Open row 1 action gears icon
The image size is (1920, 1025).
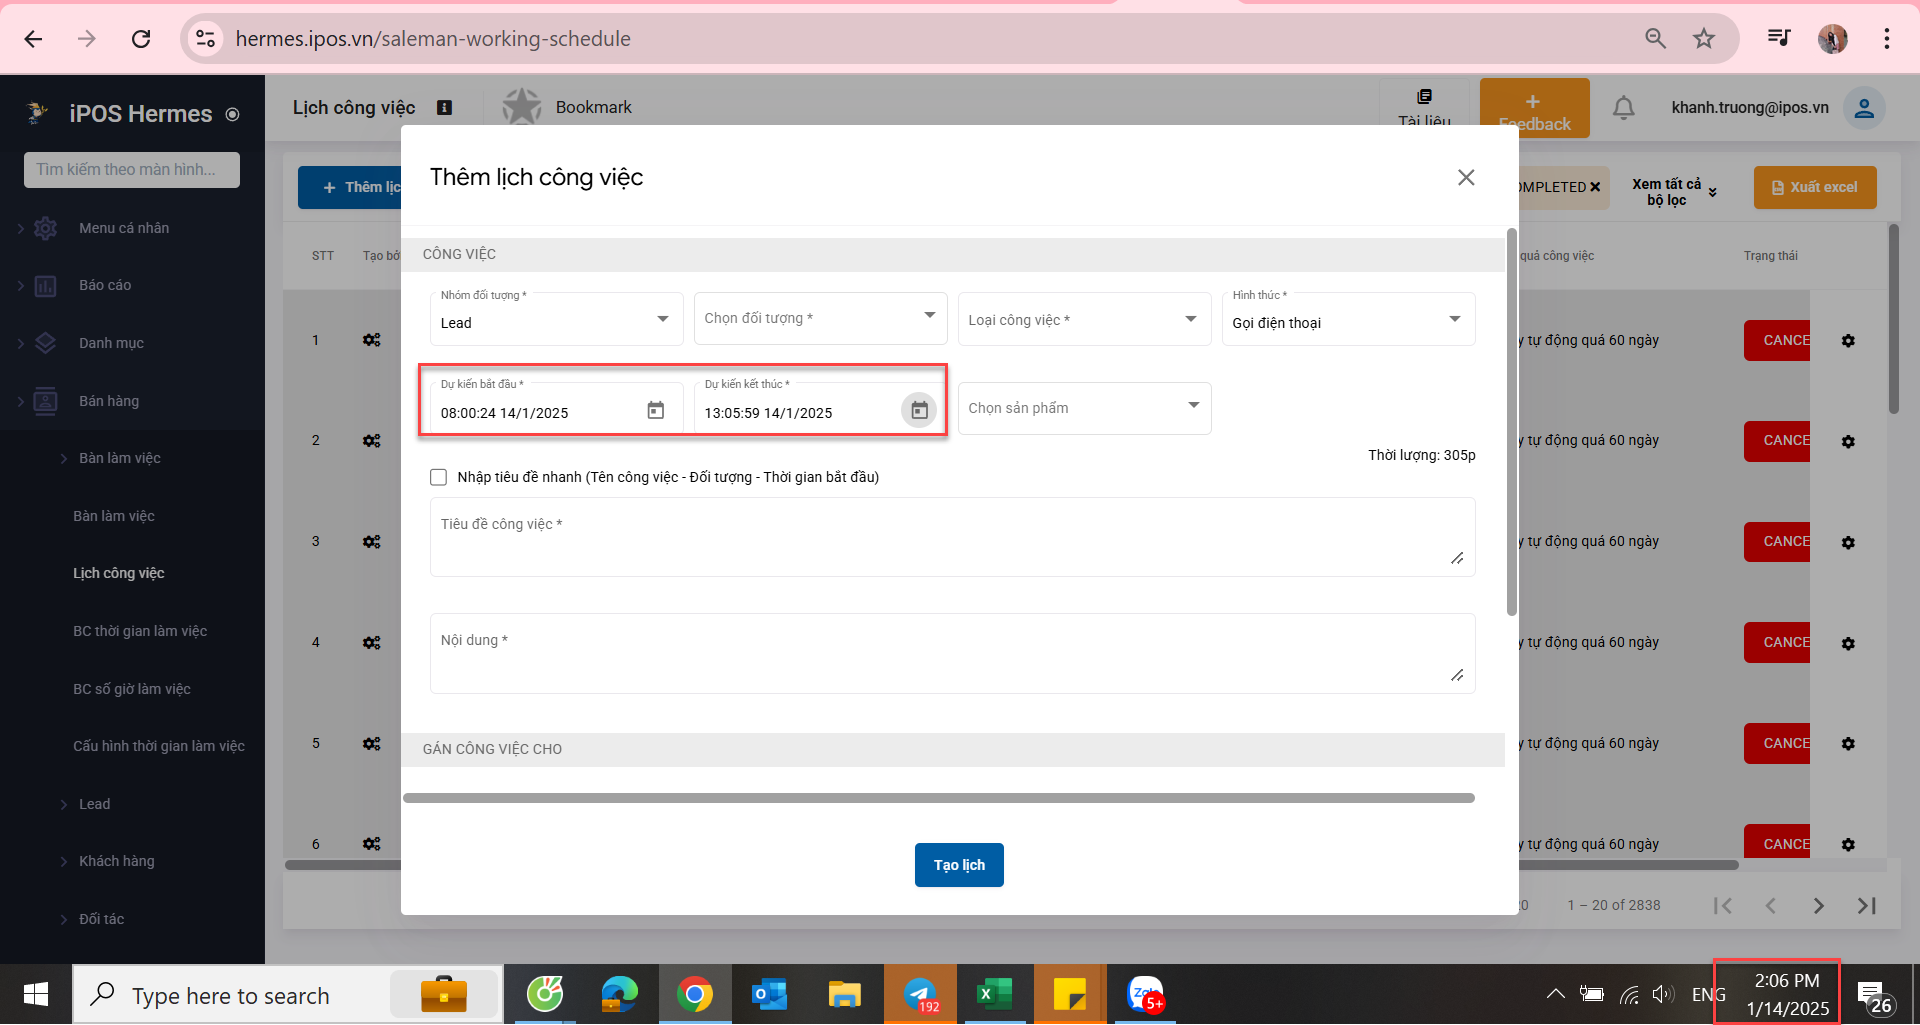click(372, 340)
